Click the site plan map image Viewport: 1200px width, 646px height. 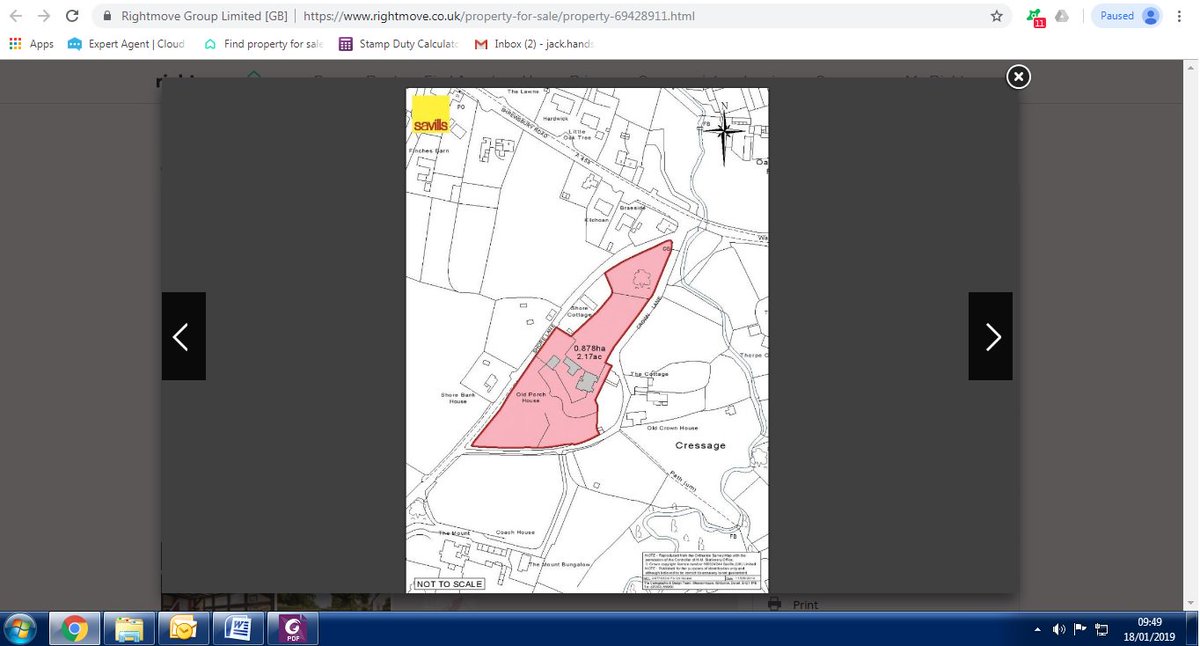coord(587,340)
